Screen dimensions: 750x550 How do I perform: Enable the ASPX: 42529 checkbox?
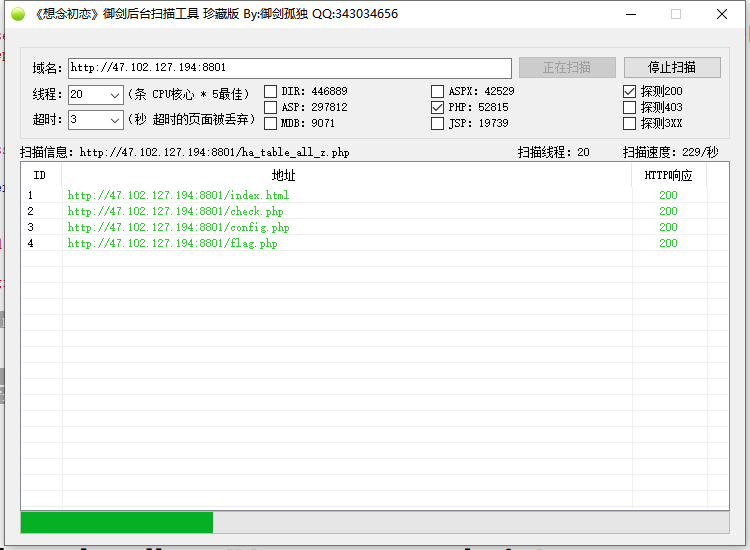coord(437,91)
